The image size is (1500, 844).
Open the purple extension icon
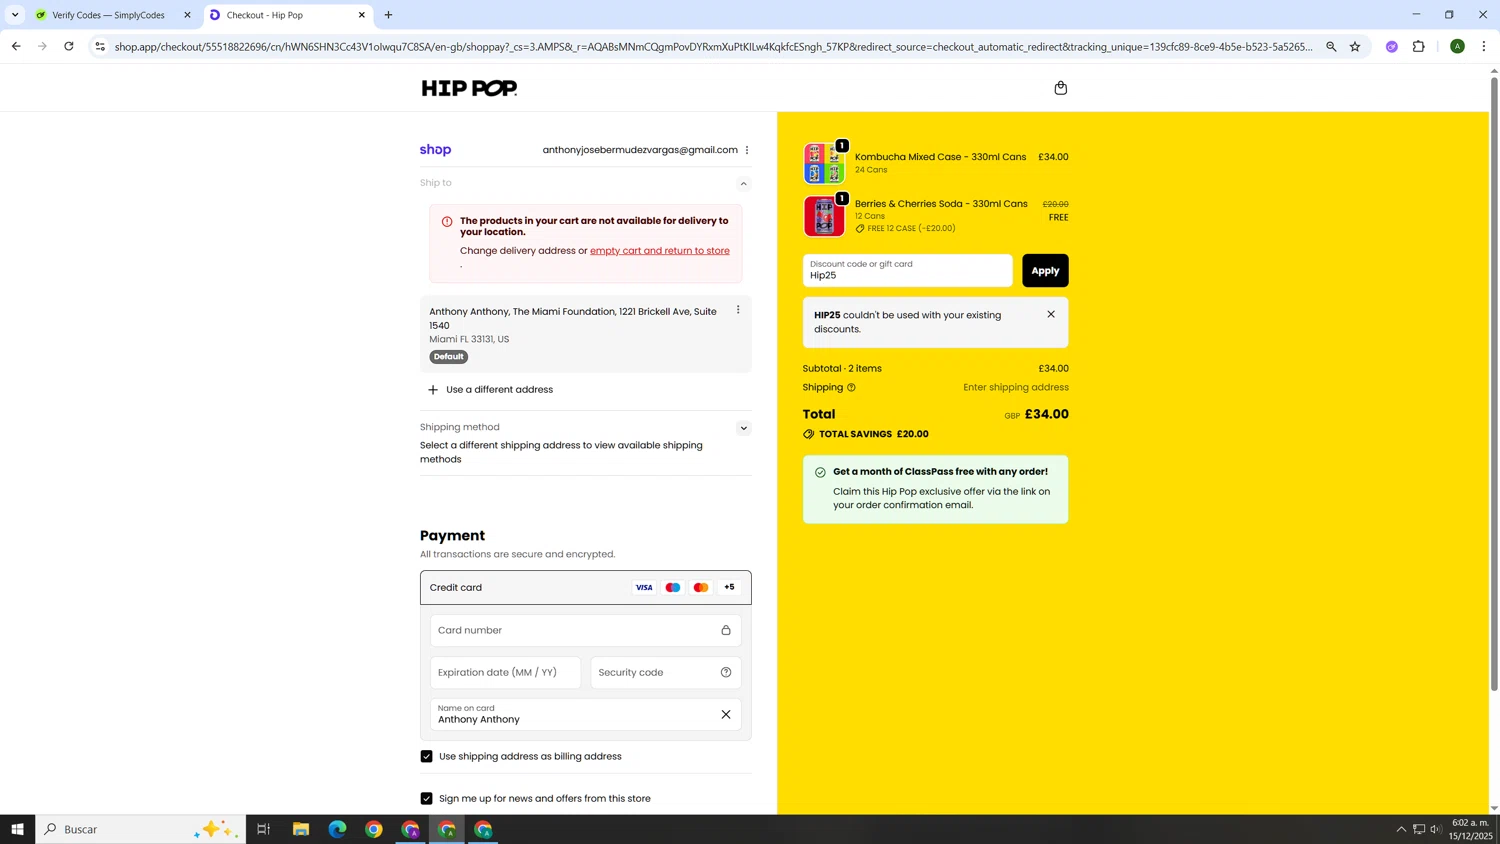pos(1392,46)
